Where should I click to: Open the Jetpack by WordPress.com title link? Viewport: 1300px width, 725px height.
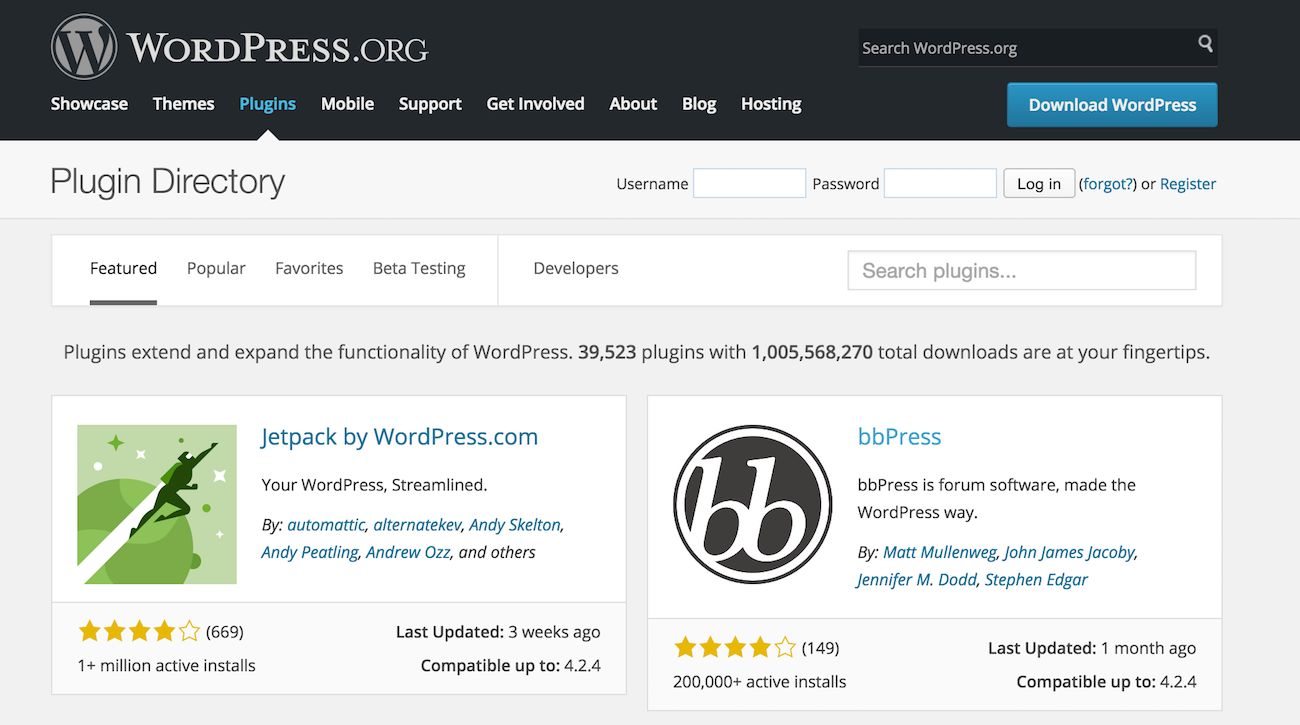pyautogui.click(x=400, y=437)
